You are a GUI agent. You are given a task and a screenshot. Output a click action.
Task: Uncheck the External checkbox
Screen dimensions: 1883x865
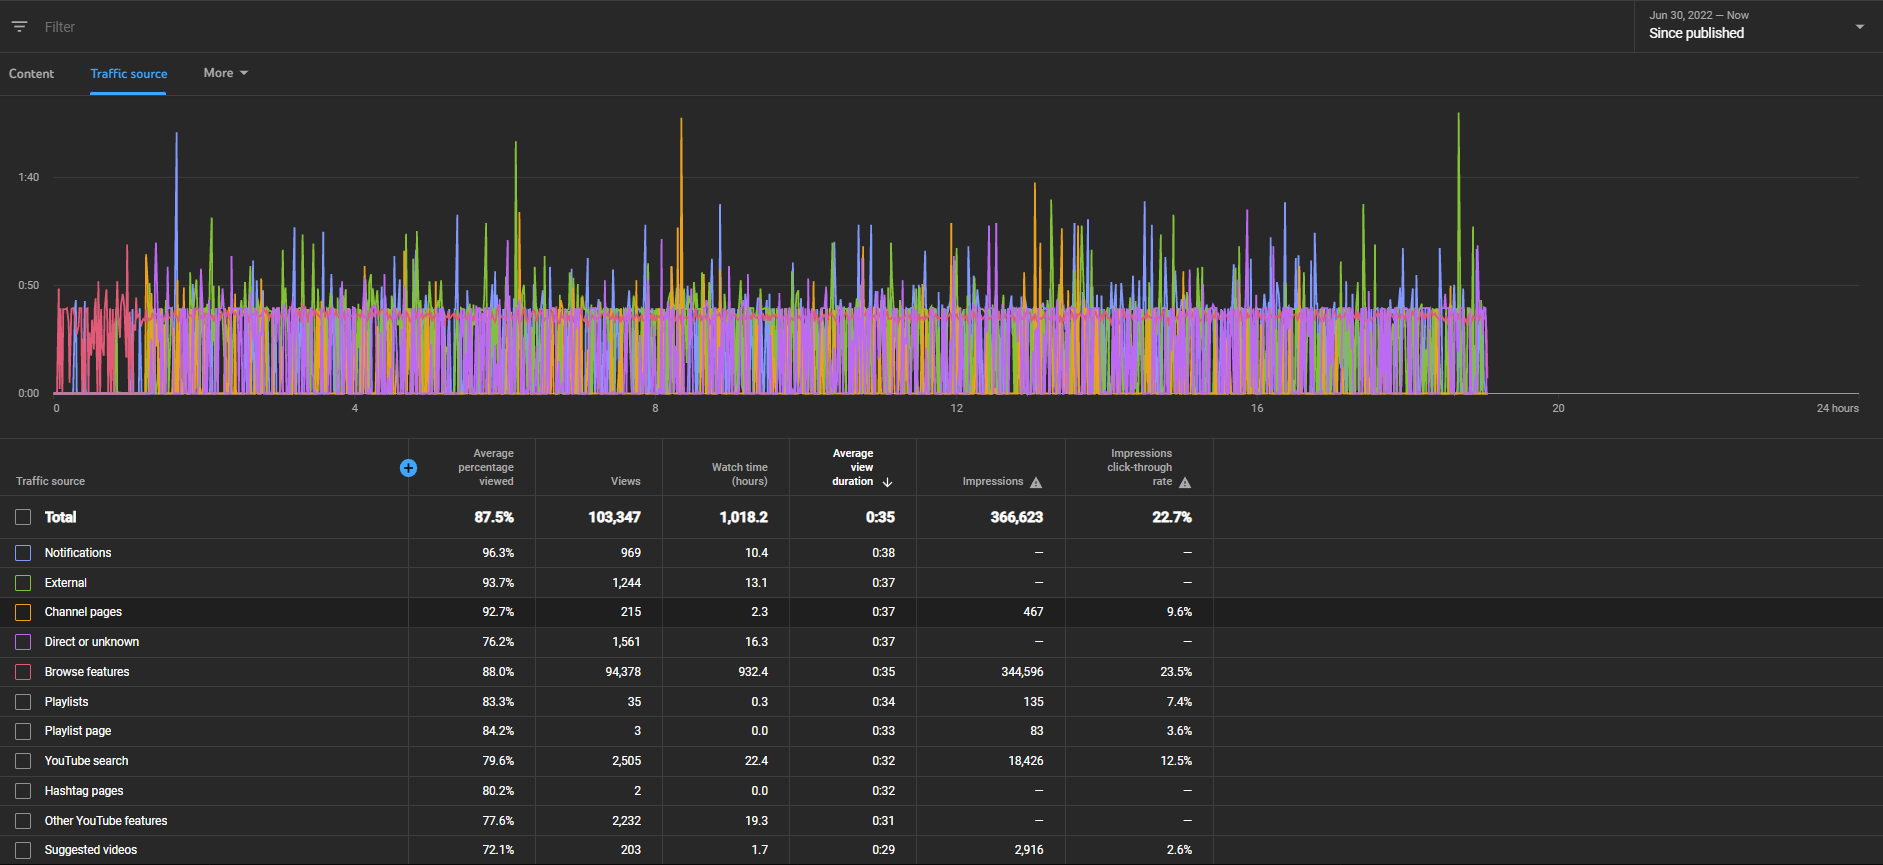[x=23, y=583]
